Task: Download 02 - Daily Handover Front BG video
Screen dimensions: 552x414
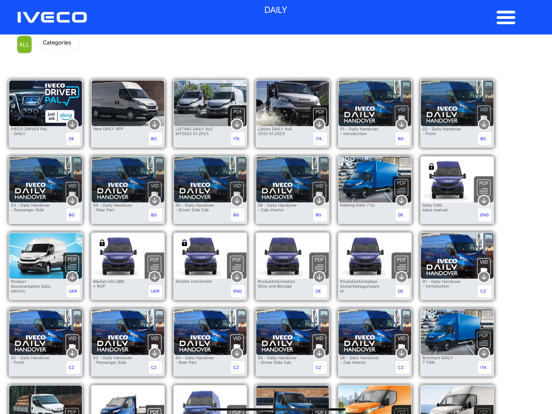Action: [x=484, y=124]
